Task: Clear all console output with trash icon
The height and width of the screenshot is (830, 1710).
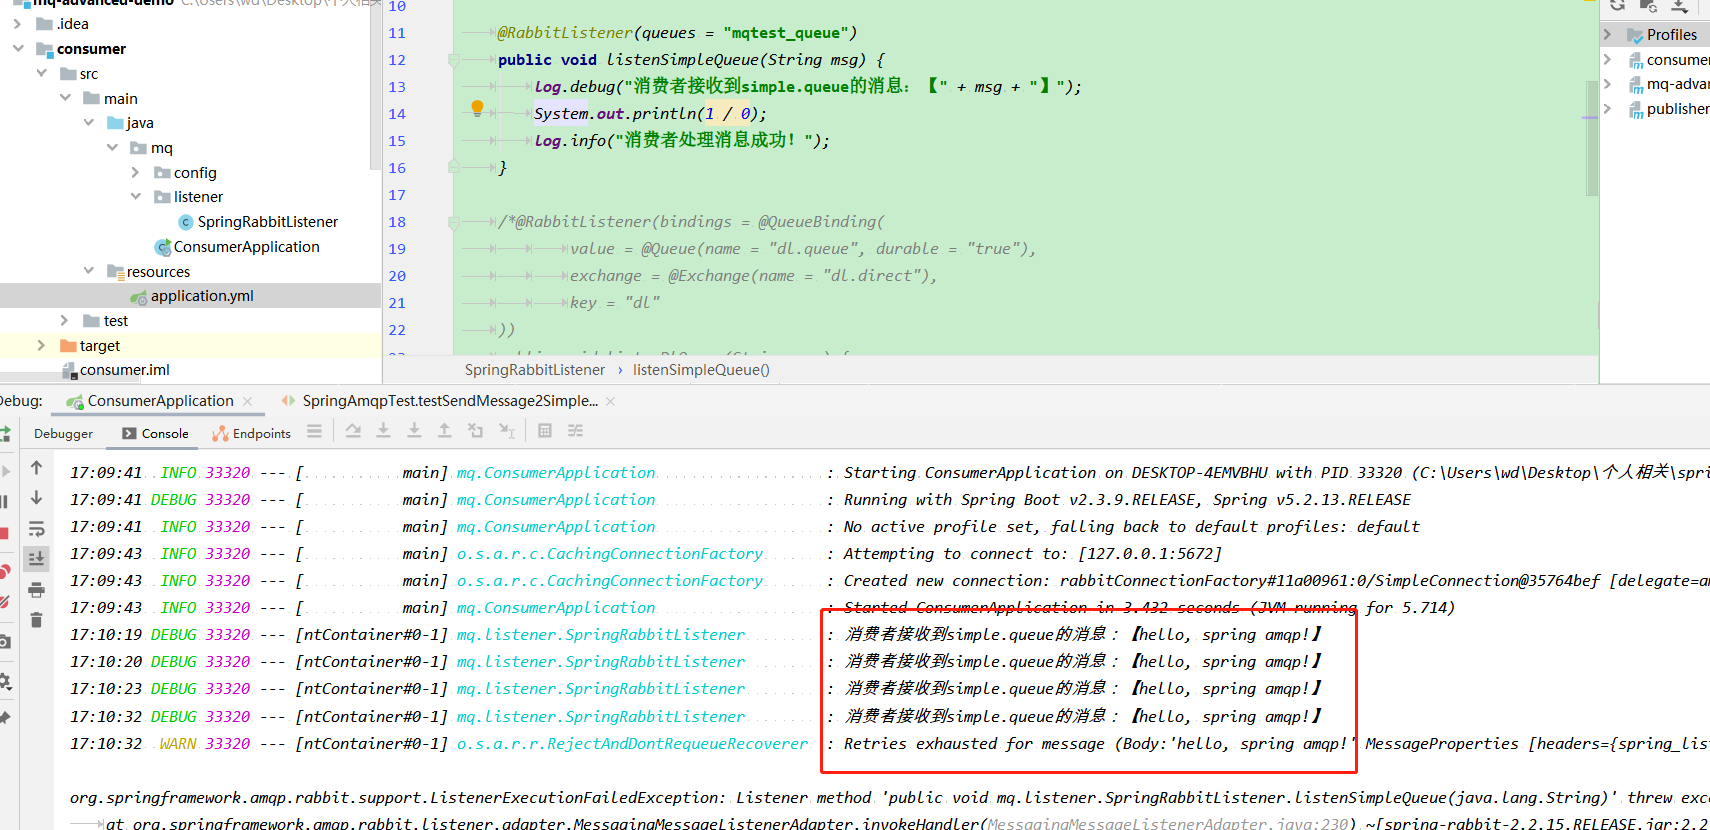Action: [x=36, y=620]
